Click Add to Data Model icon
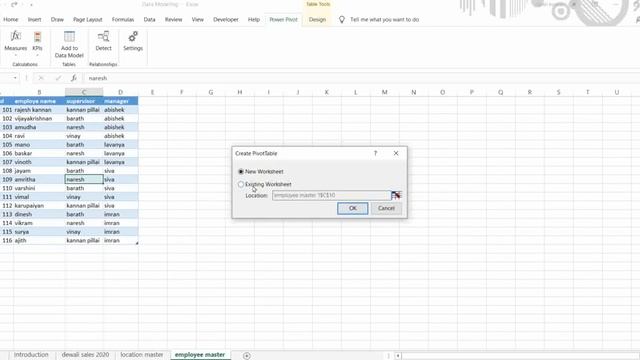Viewport: 640px width, 360px height. click(x=69, y=37)
